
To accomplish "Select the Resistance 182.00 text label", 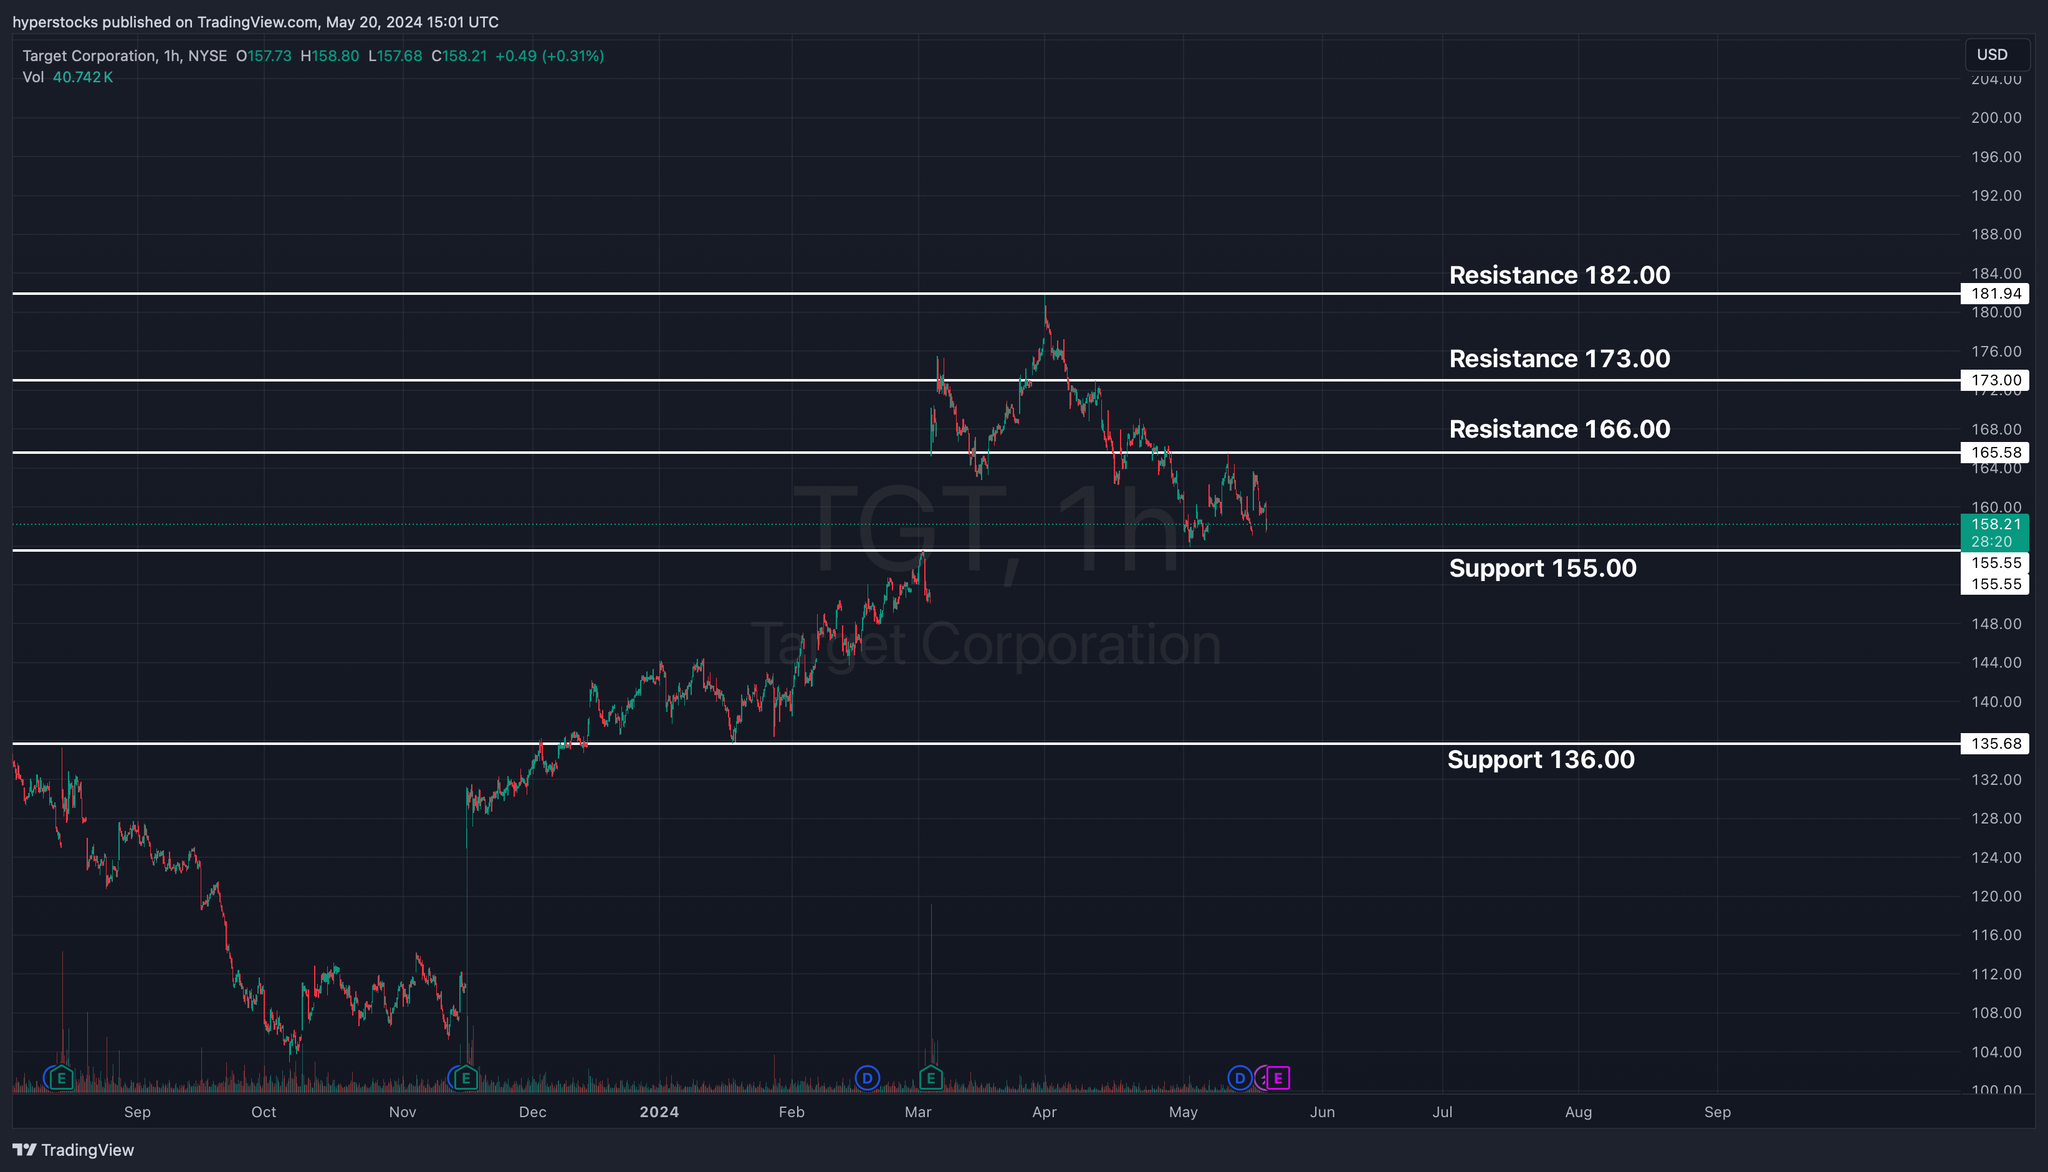I will [x=1559, y=275].
